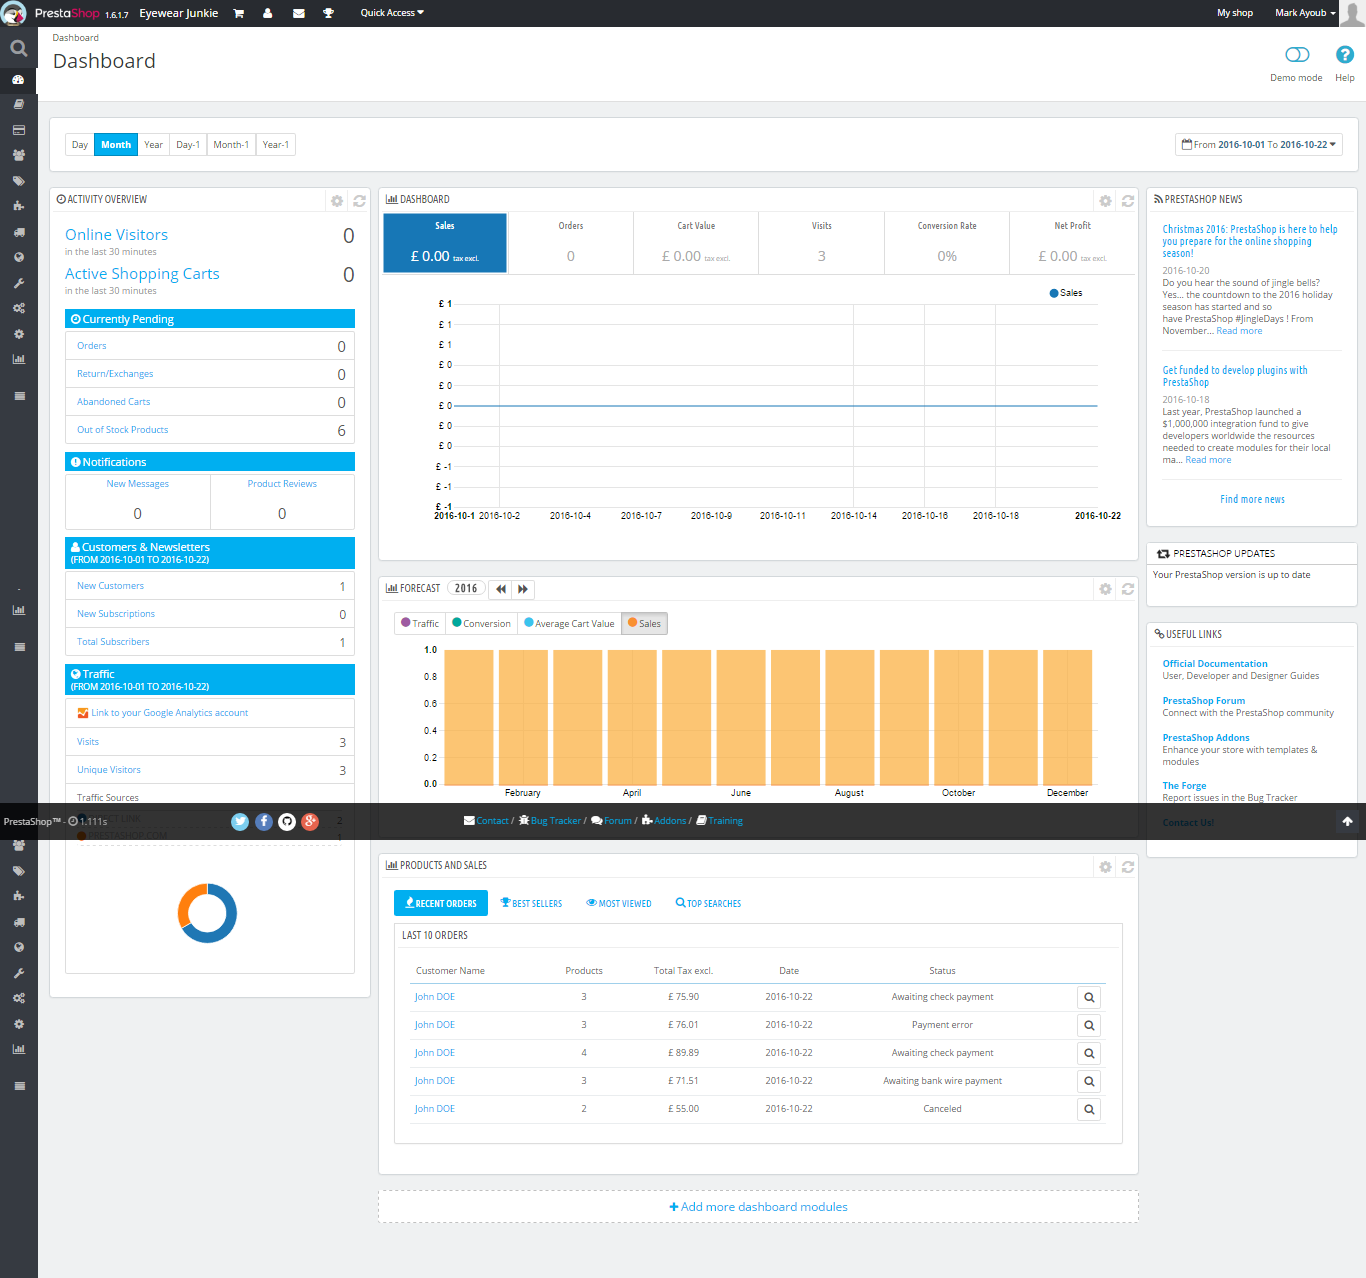
Task: Open the date range picker dropdown
Action: pyautogui.click(x=1258, y=145)
